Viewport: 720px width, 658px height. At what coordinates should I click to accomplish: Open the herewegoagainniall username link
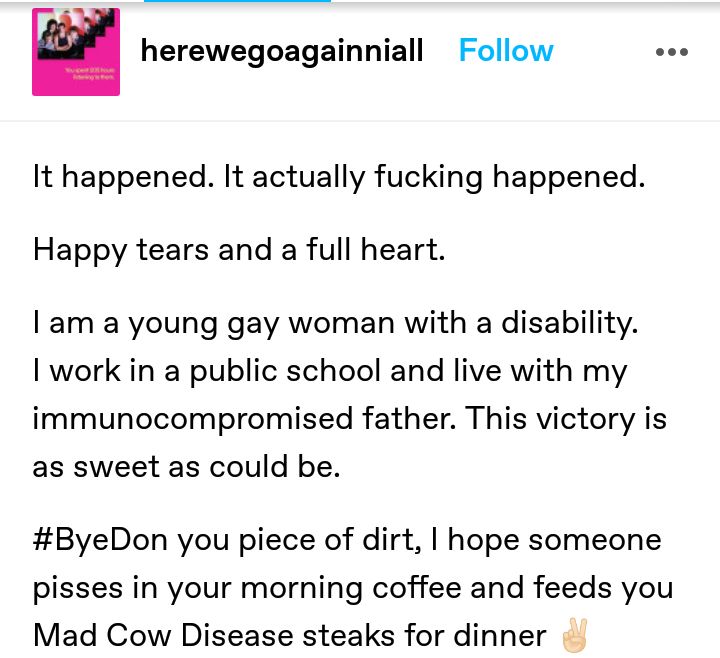pyautogui.click(x=281, y=51)
